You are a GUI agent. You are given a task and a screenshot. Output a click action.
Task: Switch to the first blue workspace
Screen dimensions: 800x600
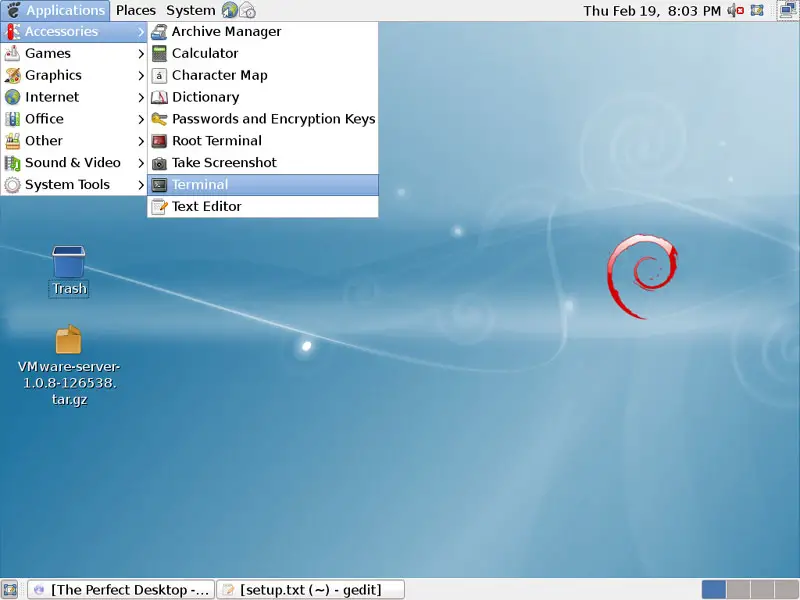pos(714,590)
